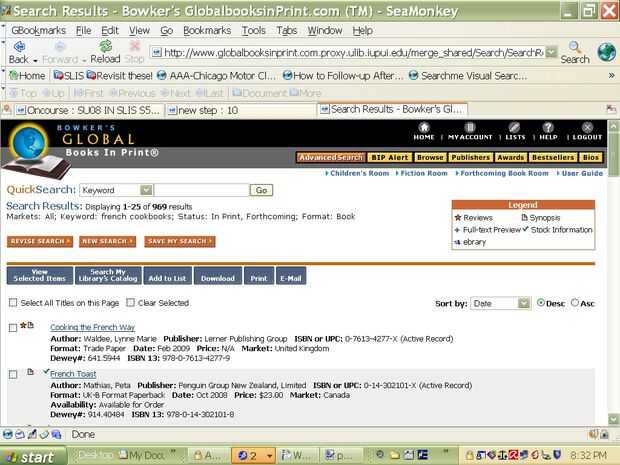Click the SAVE MY SEARCH button
620x465 pixels.
point(180,241)
